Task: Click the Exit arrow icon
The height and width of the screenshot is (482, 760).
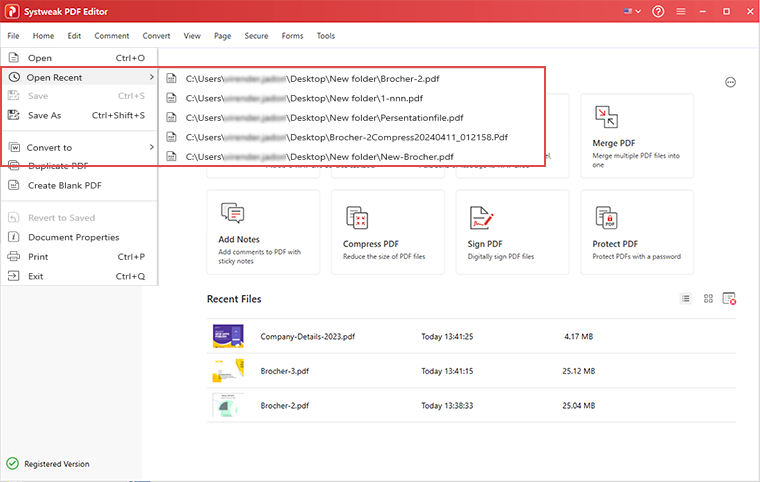Action: point(14,276)
